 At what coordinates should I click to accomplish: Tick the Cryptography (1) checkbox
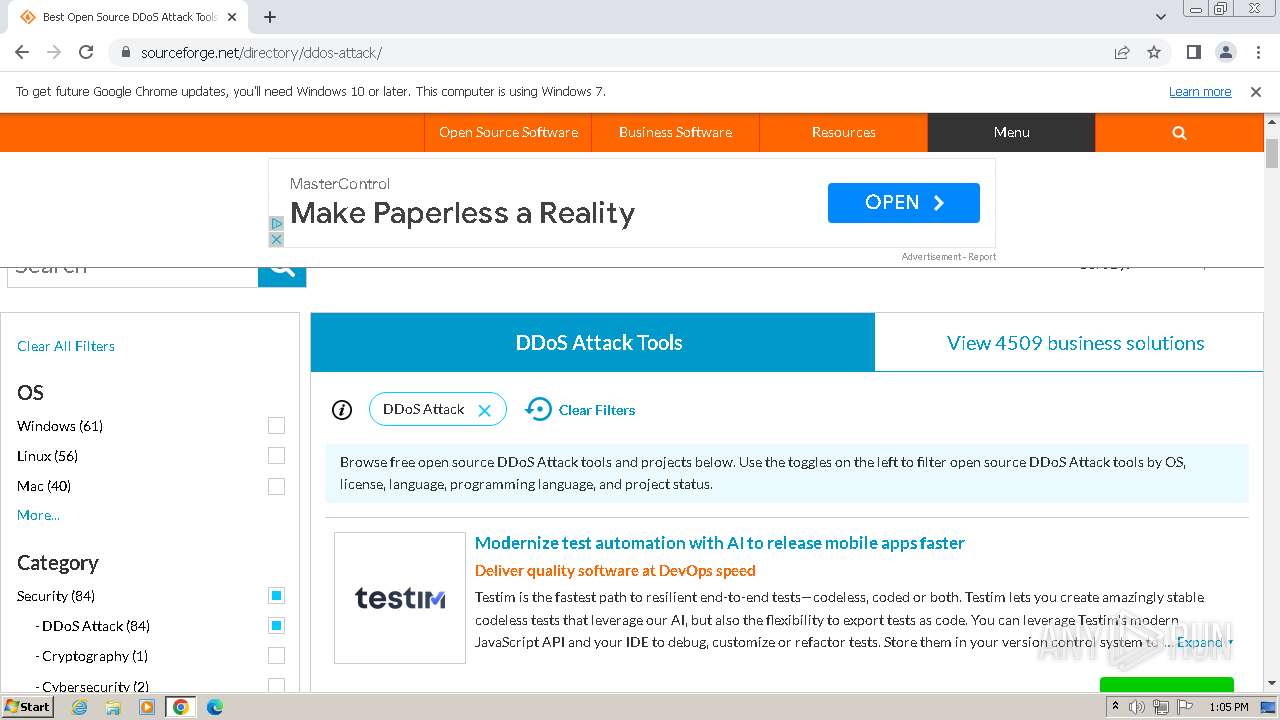(x=277, y=656)
